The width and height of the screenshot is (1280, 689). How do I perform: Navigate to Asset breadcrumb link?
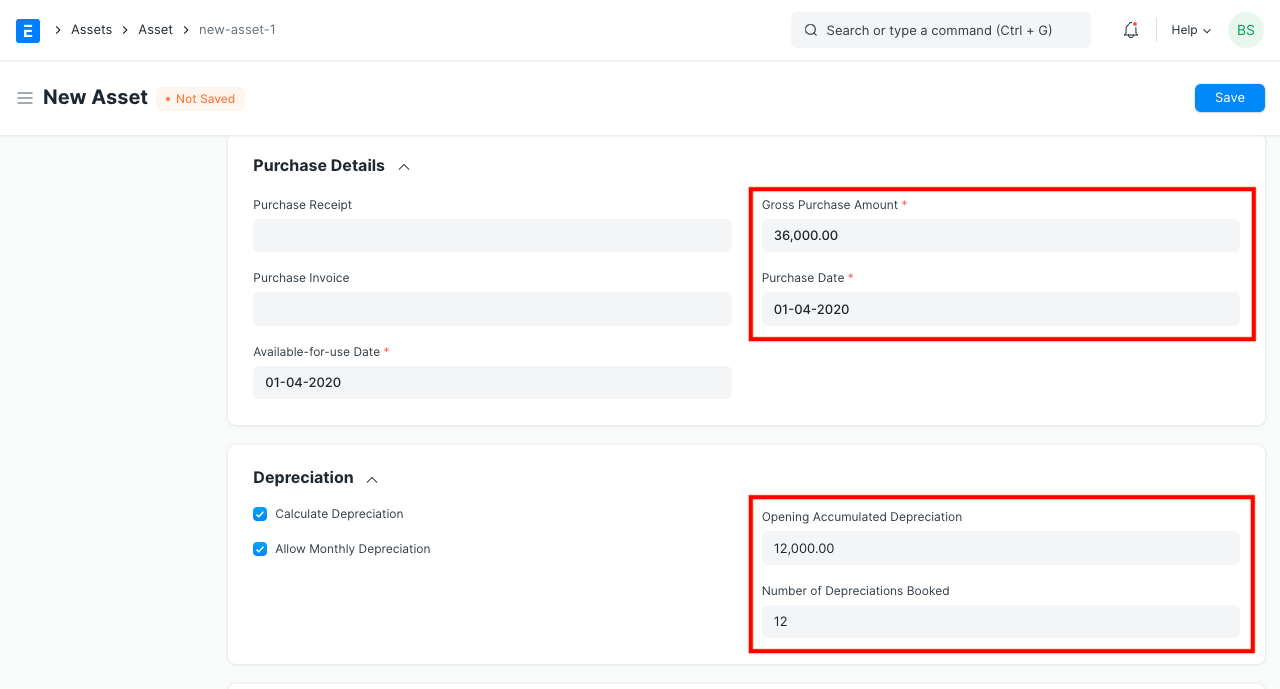pos(155,30)
